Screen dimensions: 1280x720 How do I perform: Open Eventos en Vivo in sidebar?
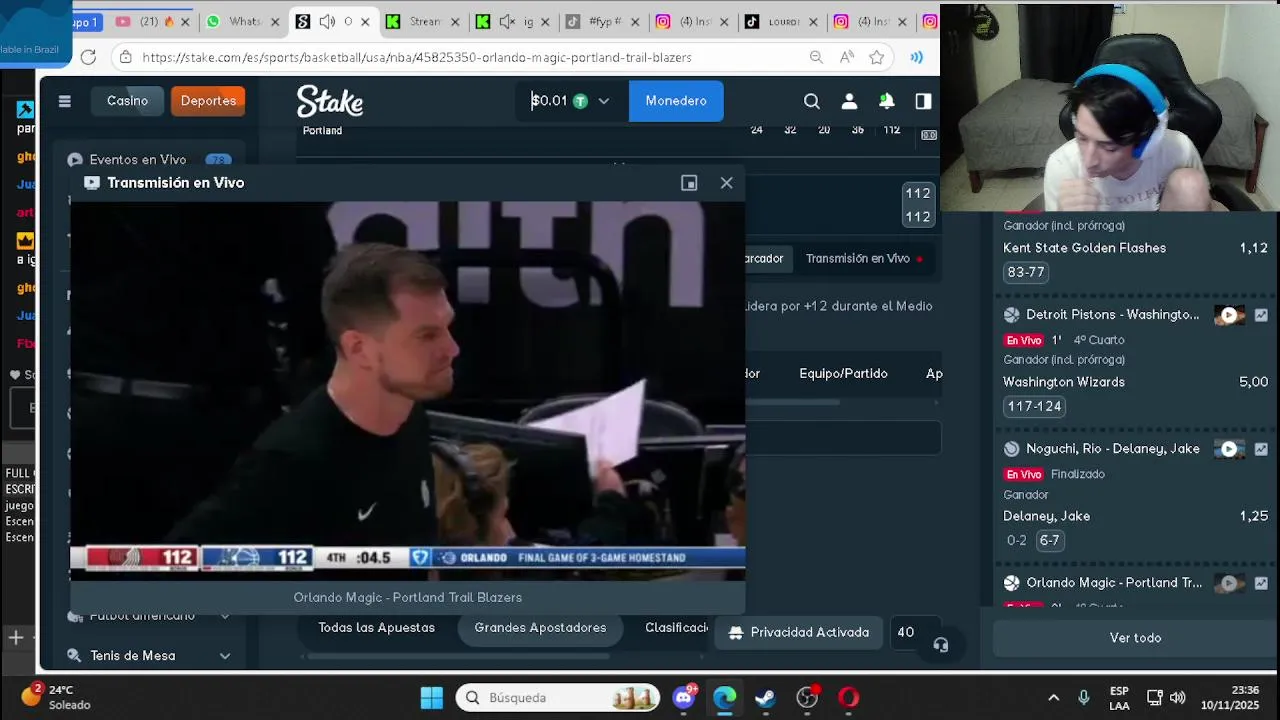[137, 160]
